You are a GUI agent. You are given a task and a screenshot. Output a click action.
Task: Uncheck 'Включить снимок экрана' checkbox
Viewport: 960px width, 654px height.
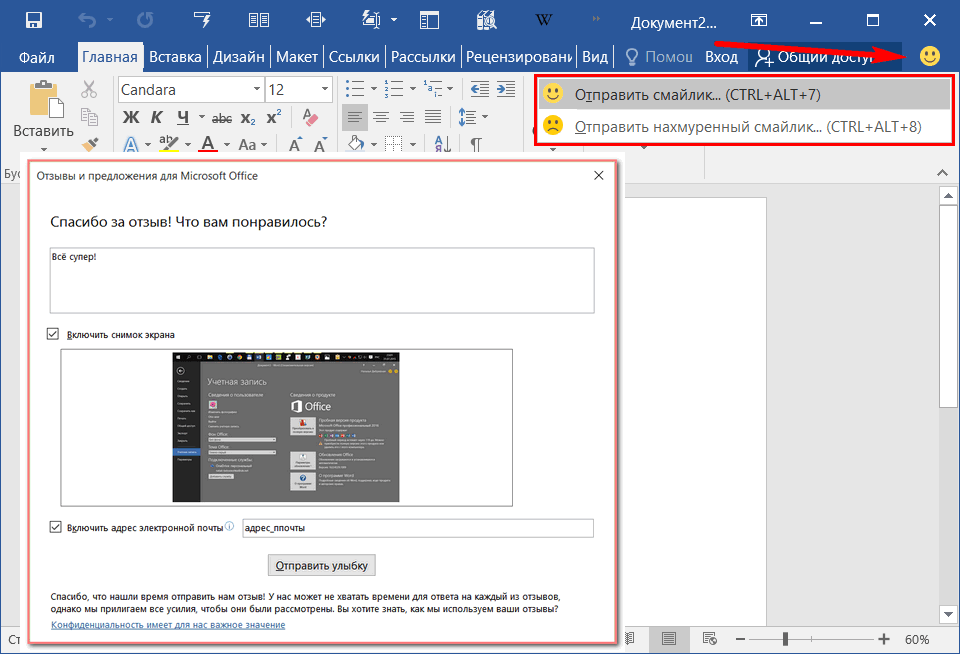(53, 334)
